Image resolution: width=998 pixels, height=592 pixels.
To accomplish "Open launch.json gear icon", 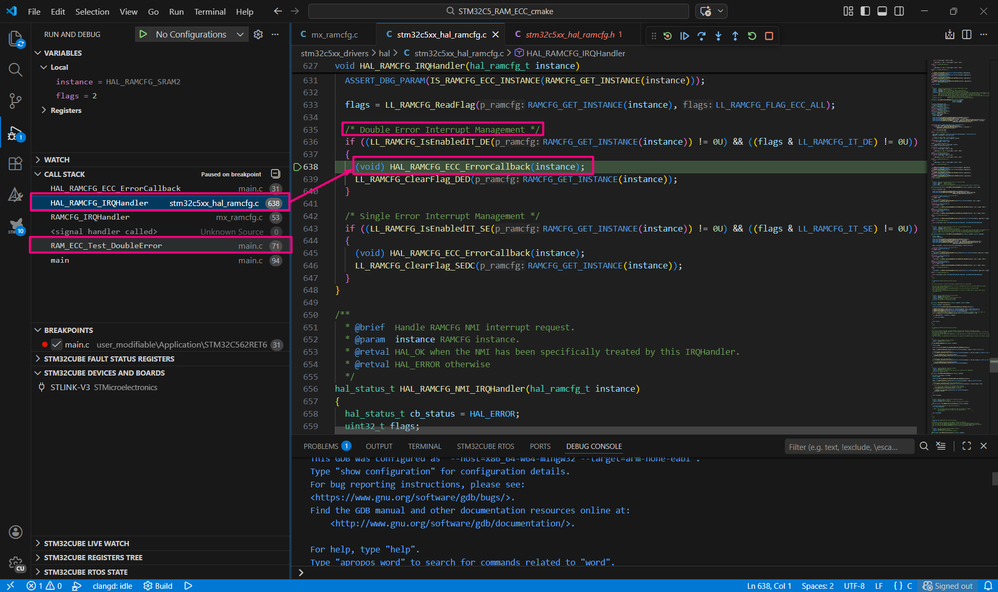I will coord(258,34).
